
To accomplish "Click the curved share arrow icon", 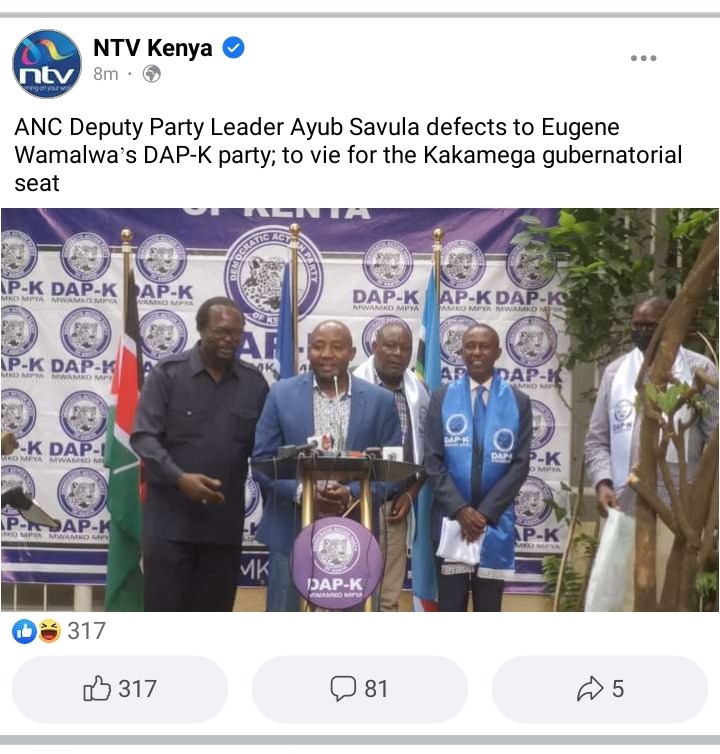I will [590, 688].
